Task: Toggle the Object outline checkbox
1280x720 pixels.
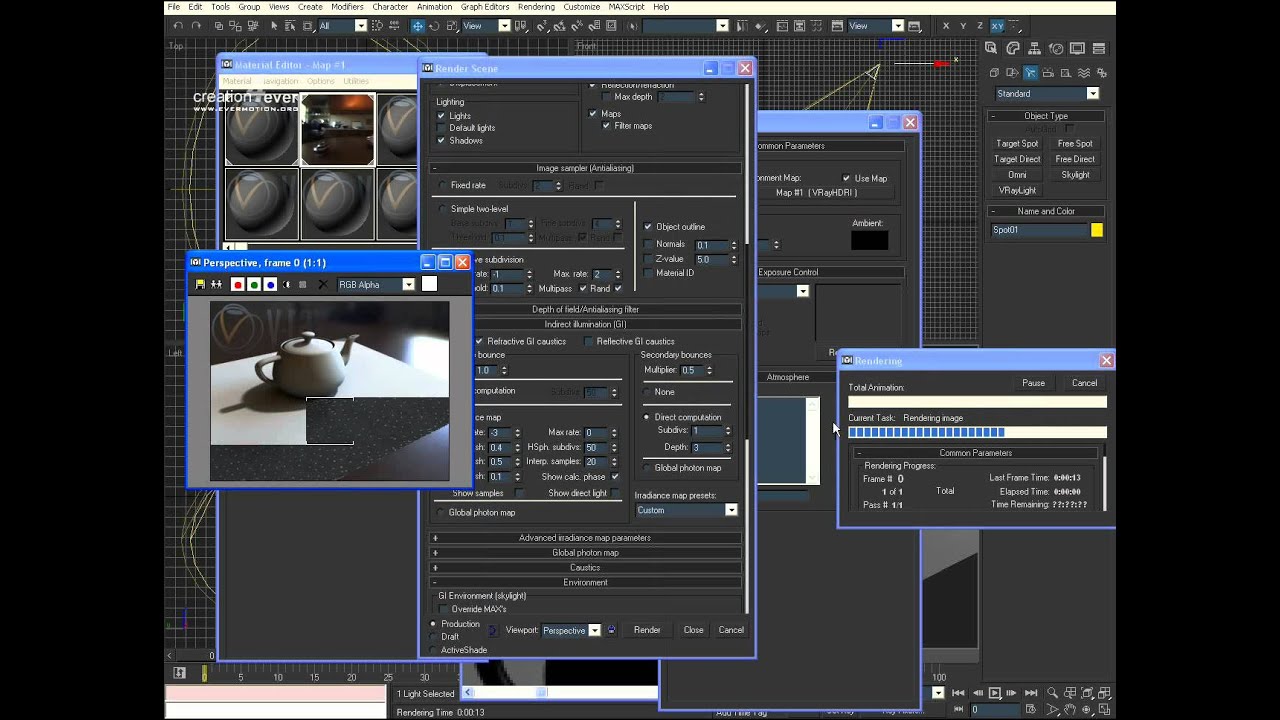Action: 648,227
